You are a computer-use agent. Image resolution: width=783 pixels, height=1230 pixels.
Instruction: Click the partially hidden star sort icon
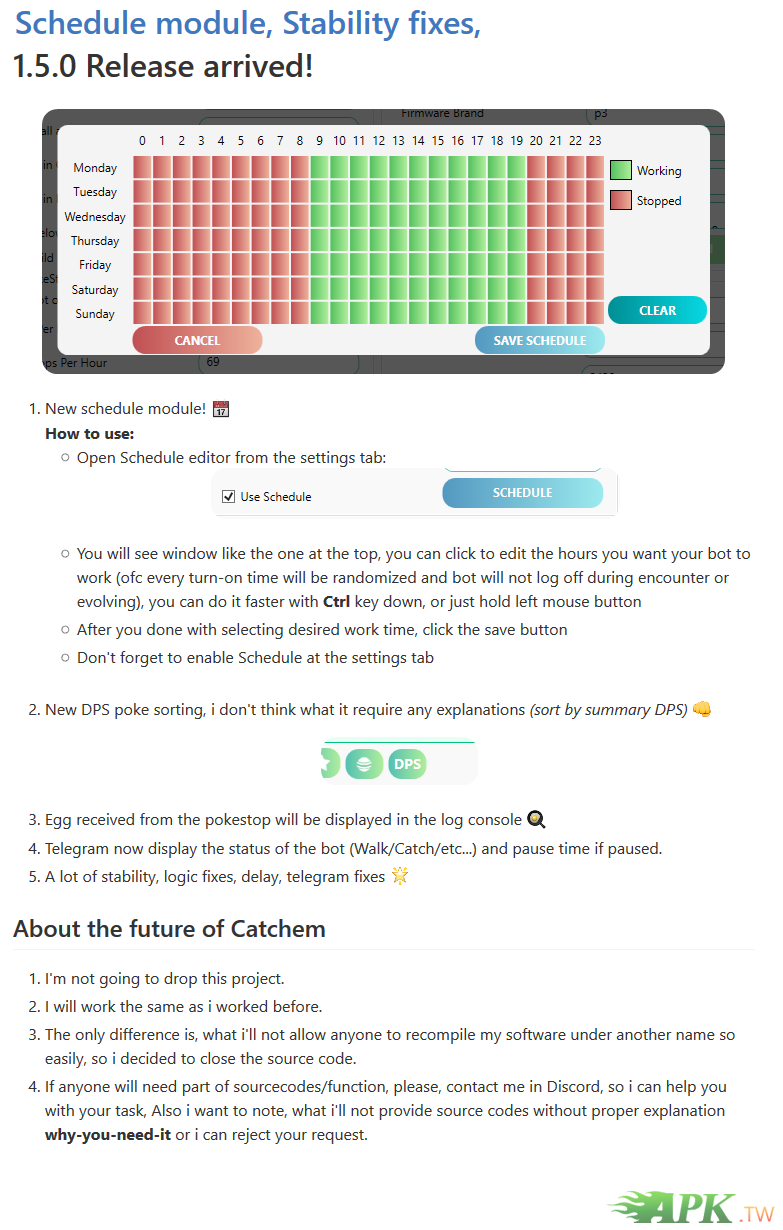[325, 765]
